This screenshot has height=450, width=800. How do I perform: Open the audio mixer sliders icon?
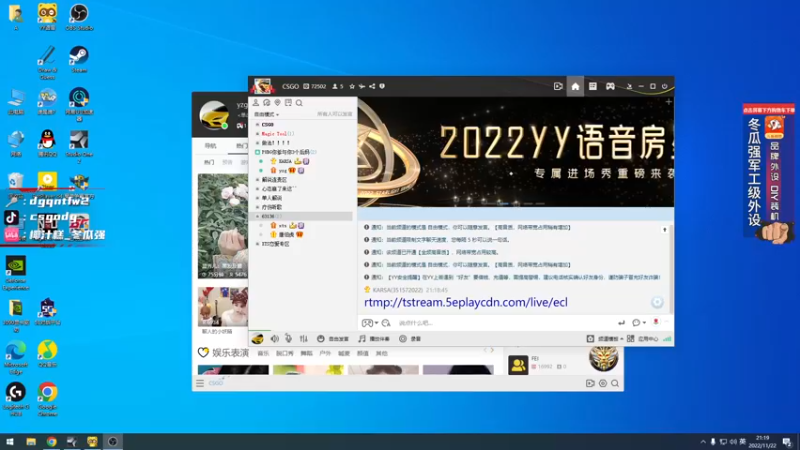pyautogui.click(x=304, y=339)
